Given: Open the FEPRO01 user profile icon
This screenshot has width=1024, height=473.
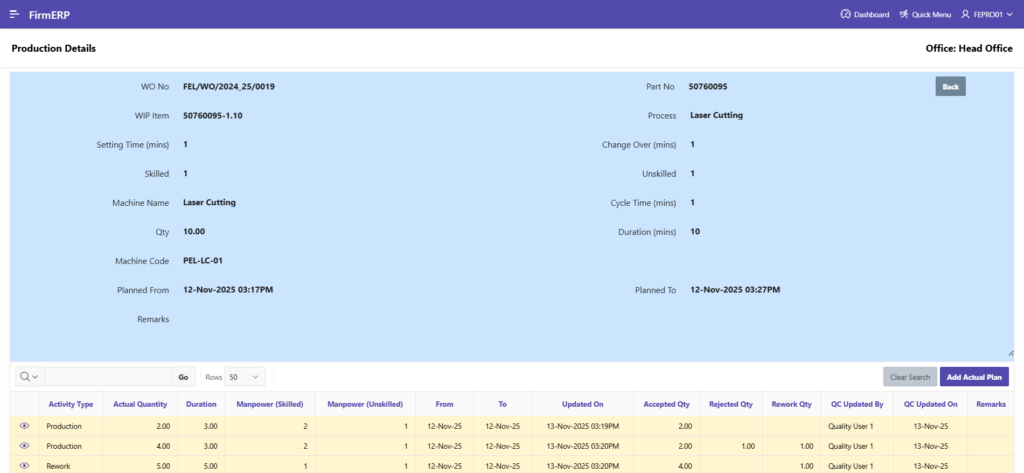Looking at the screenshot, I should coord(965,14).
